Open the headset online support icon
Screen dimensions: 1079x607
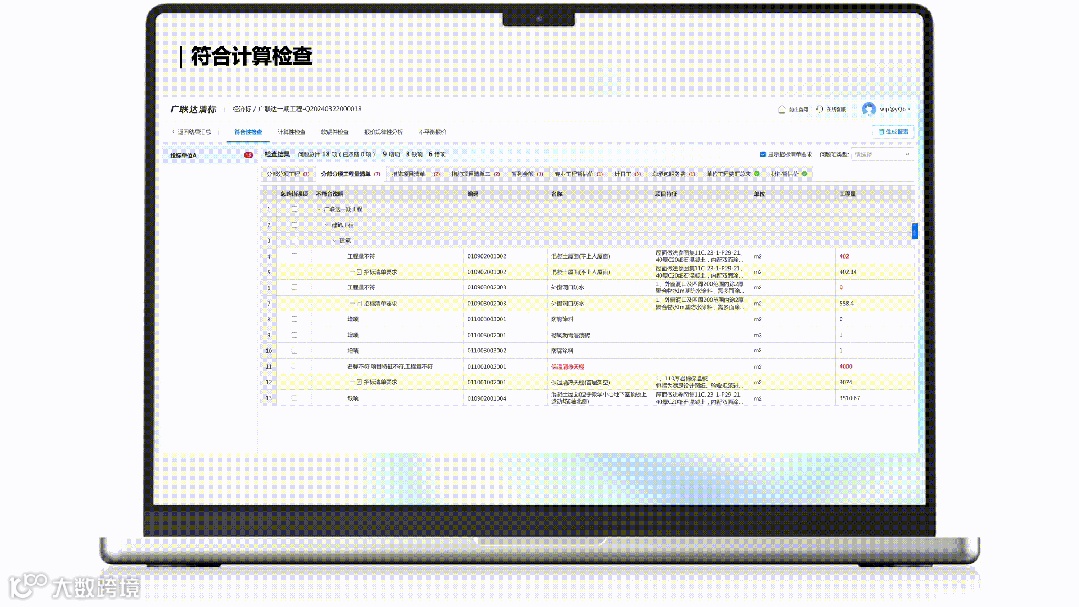pos(819,109)
